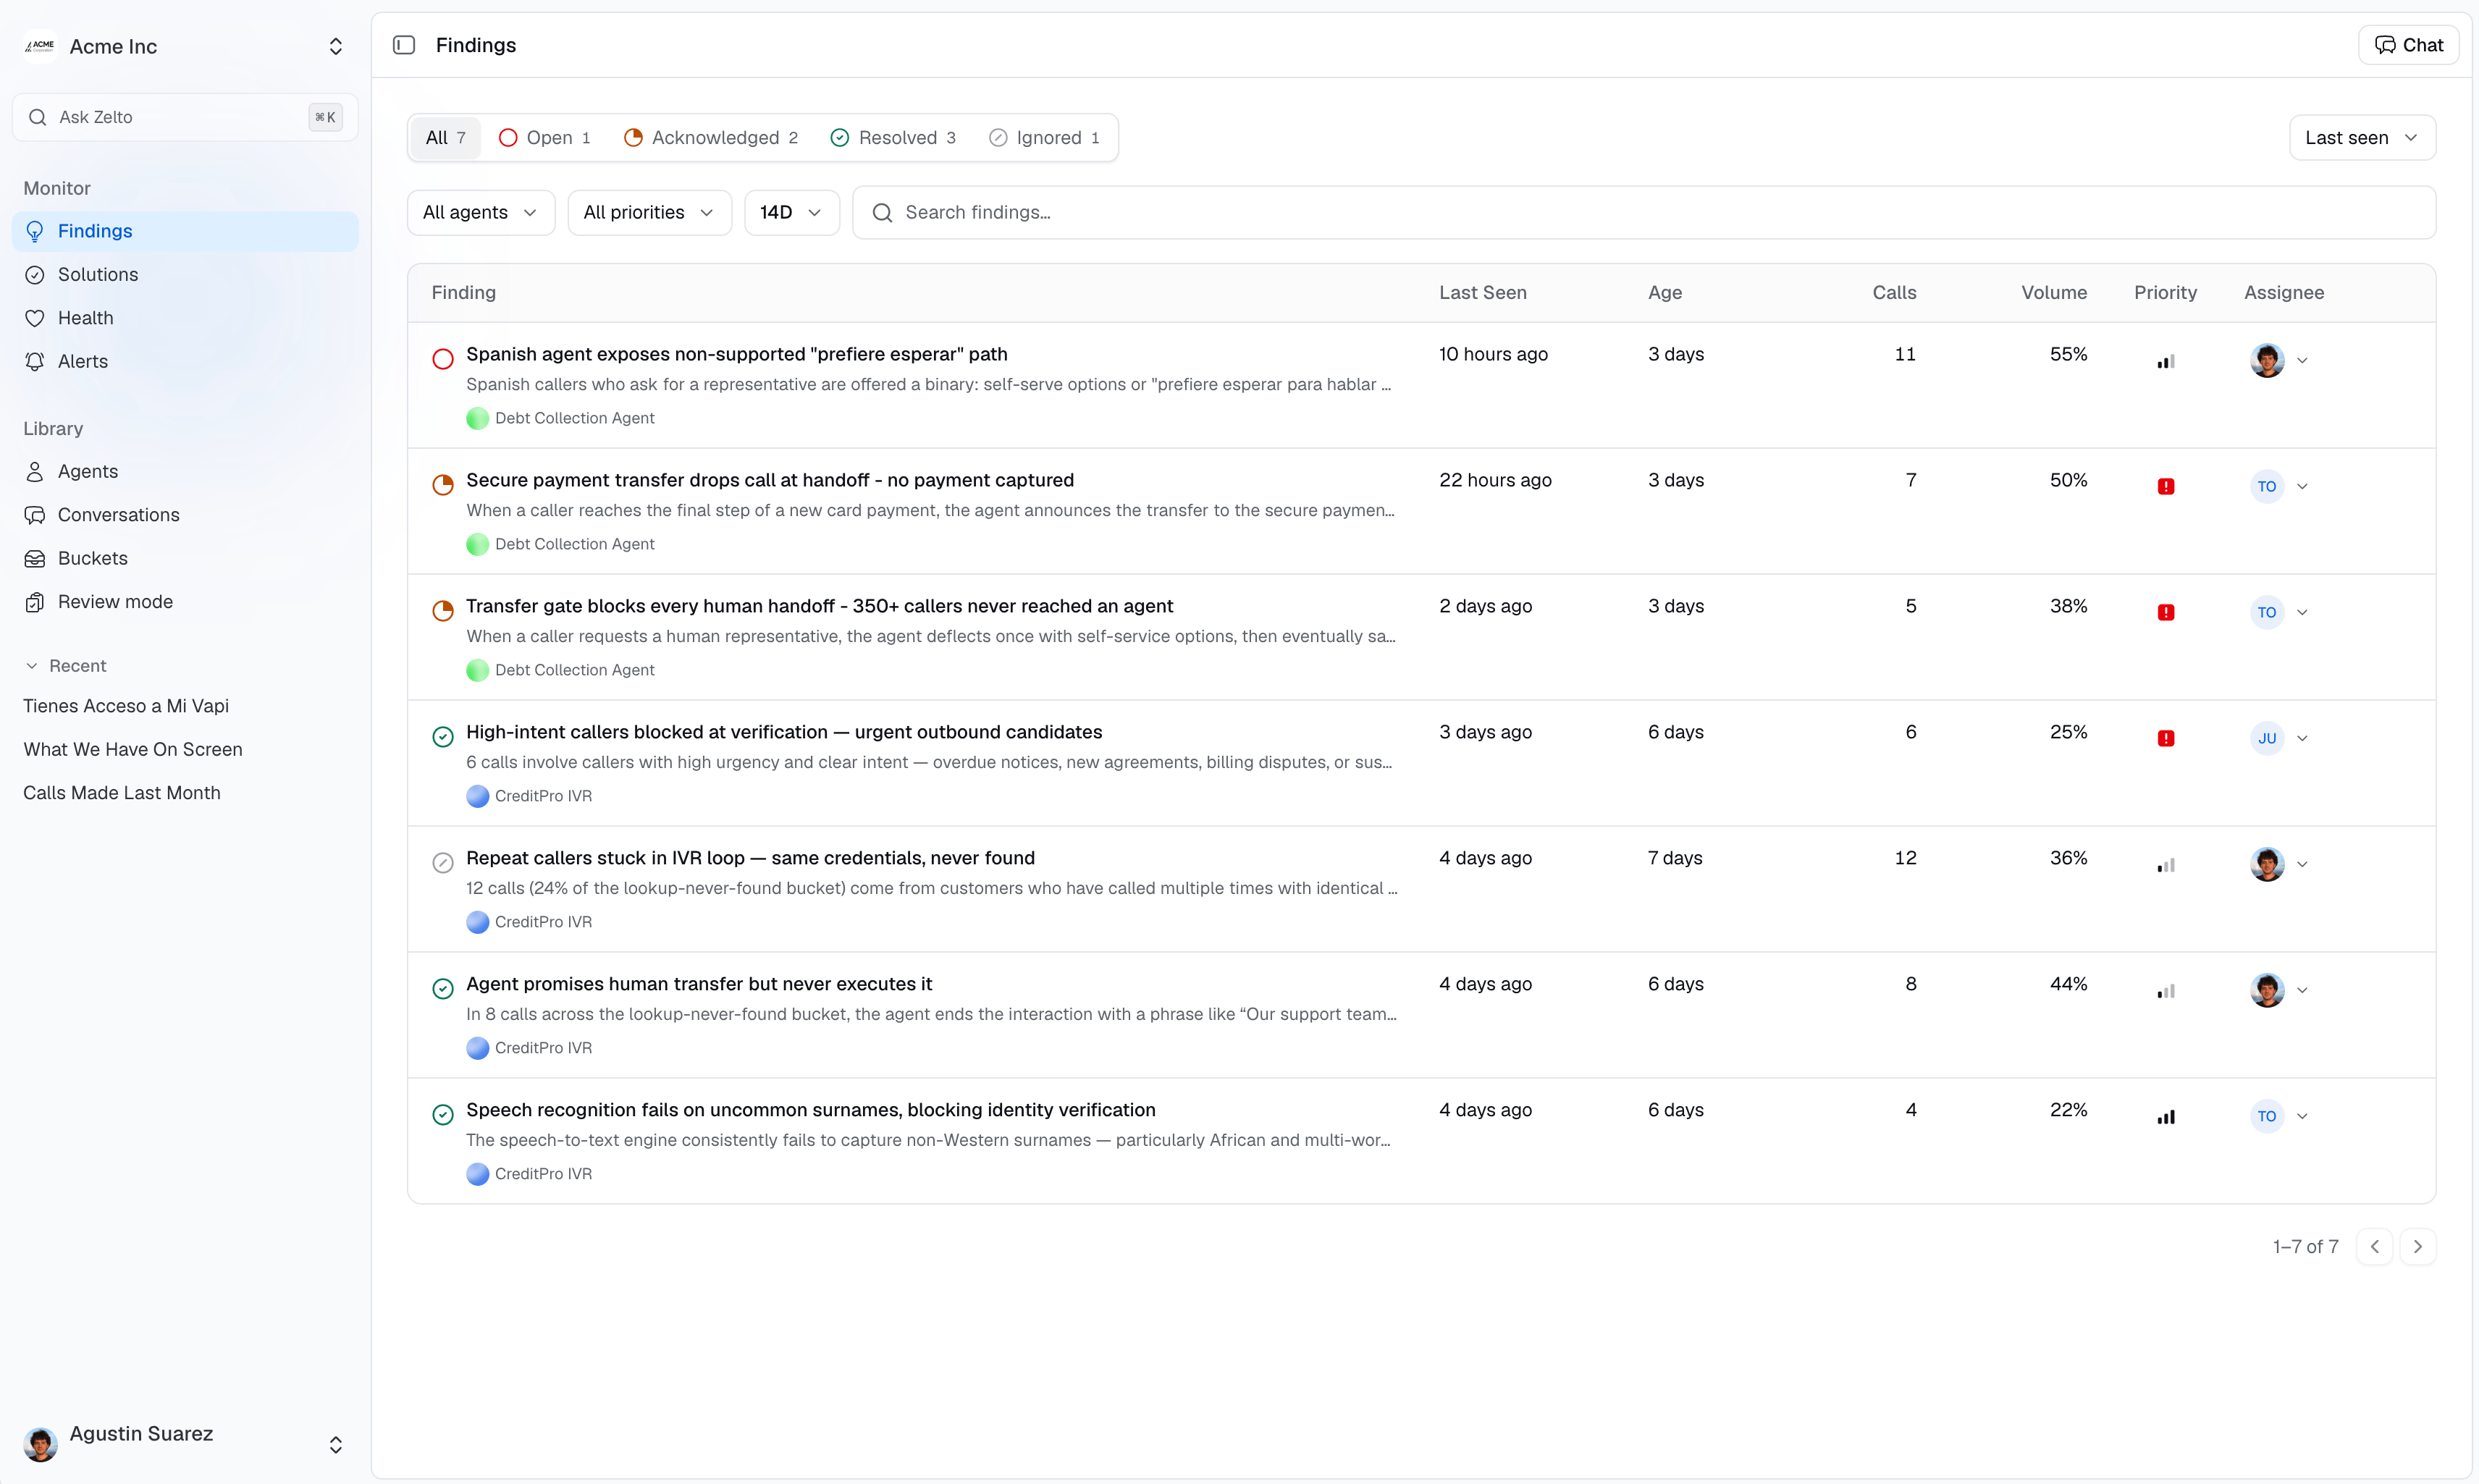2479x1484 pixels.
Task: Click acknowledged status icon on Transfer gate finding
Action: tap(443, 611)
